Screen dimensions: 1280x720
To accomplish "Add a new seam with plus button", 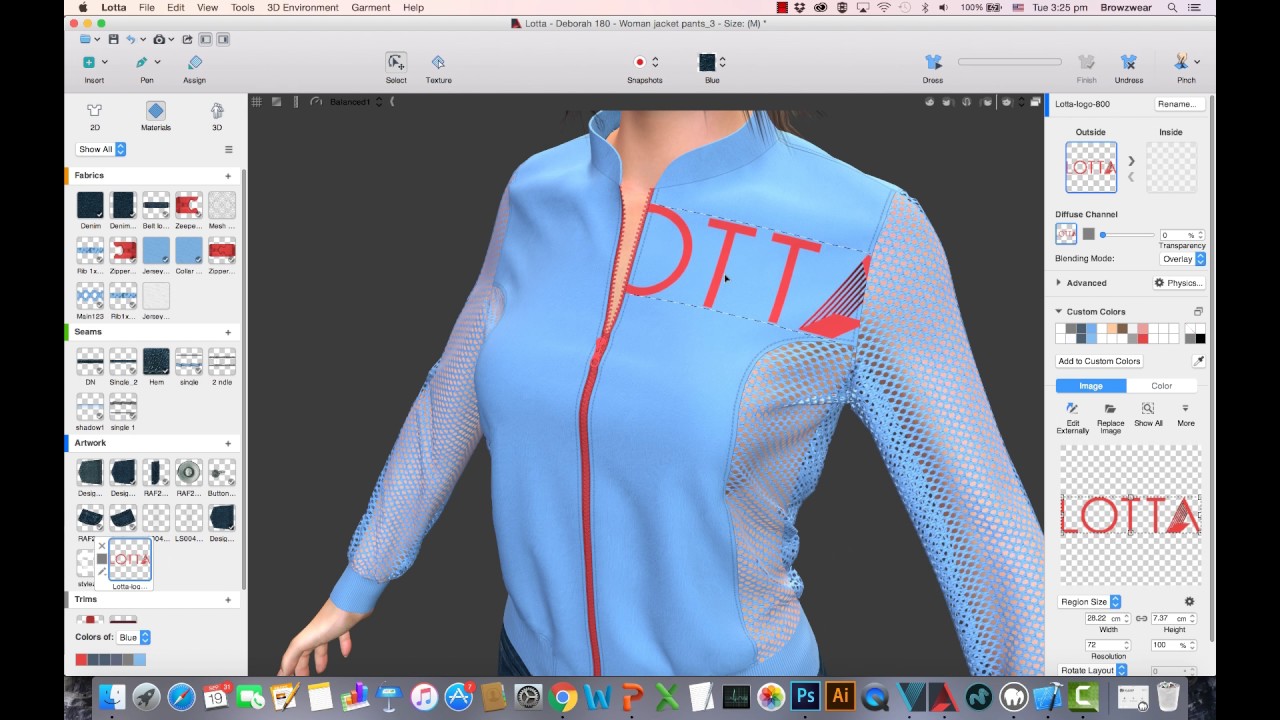I will coord(228,332).
